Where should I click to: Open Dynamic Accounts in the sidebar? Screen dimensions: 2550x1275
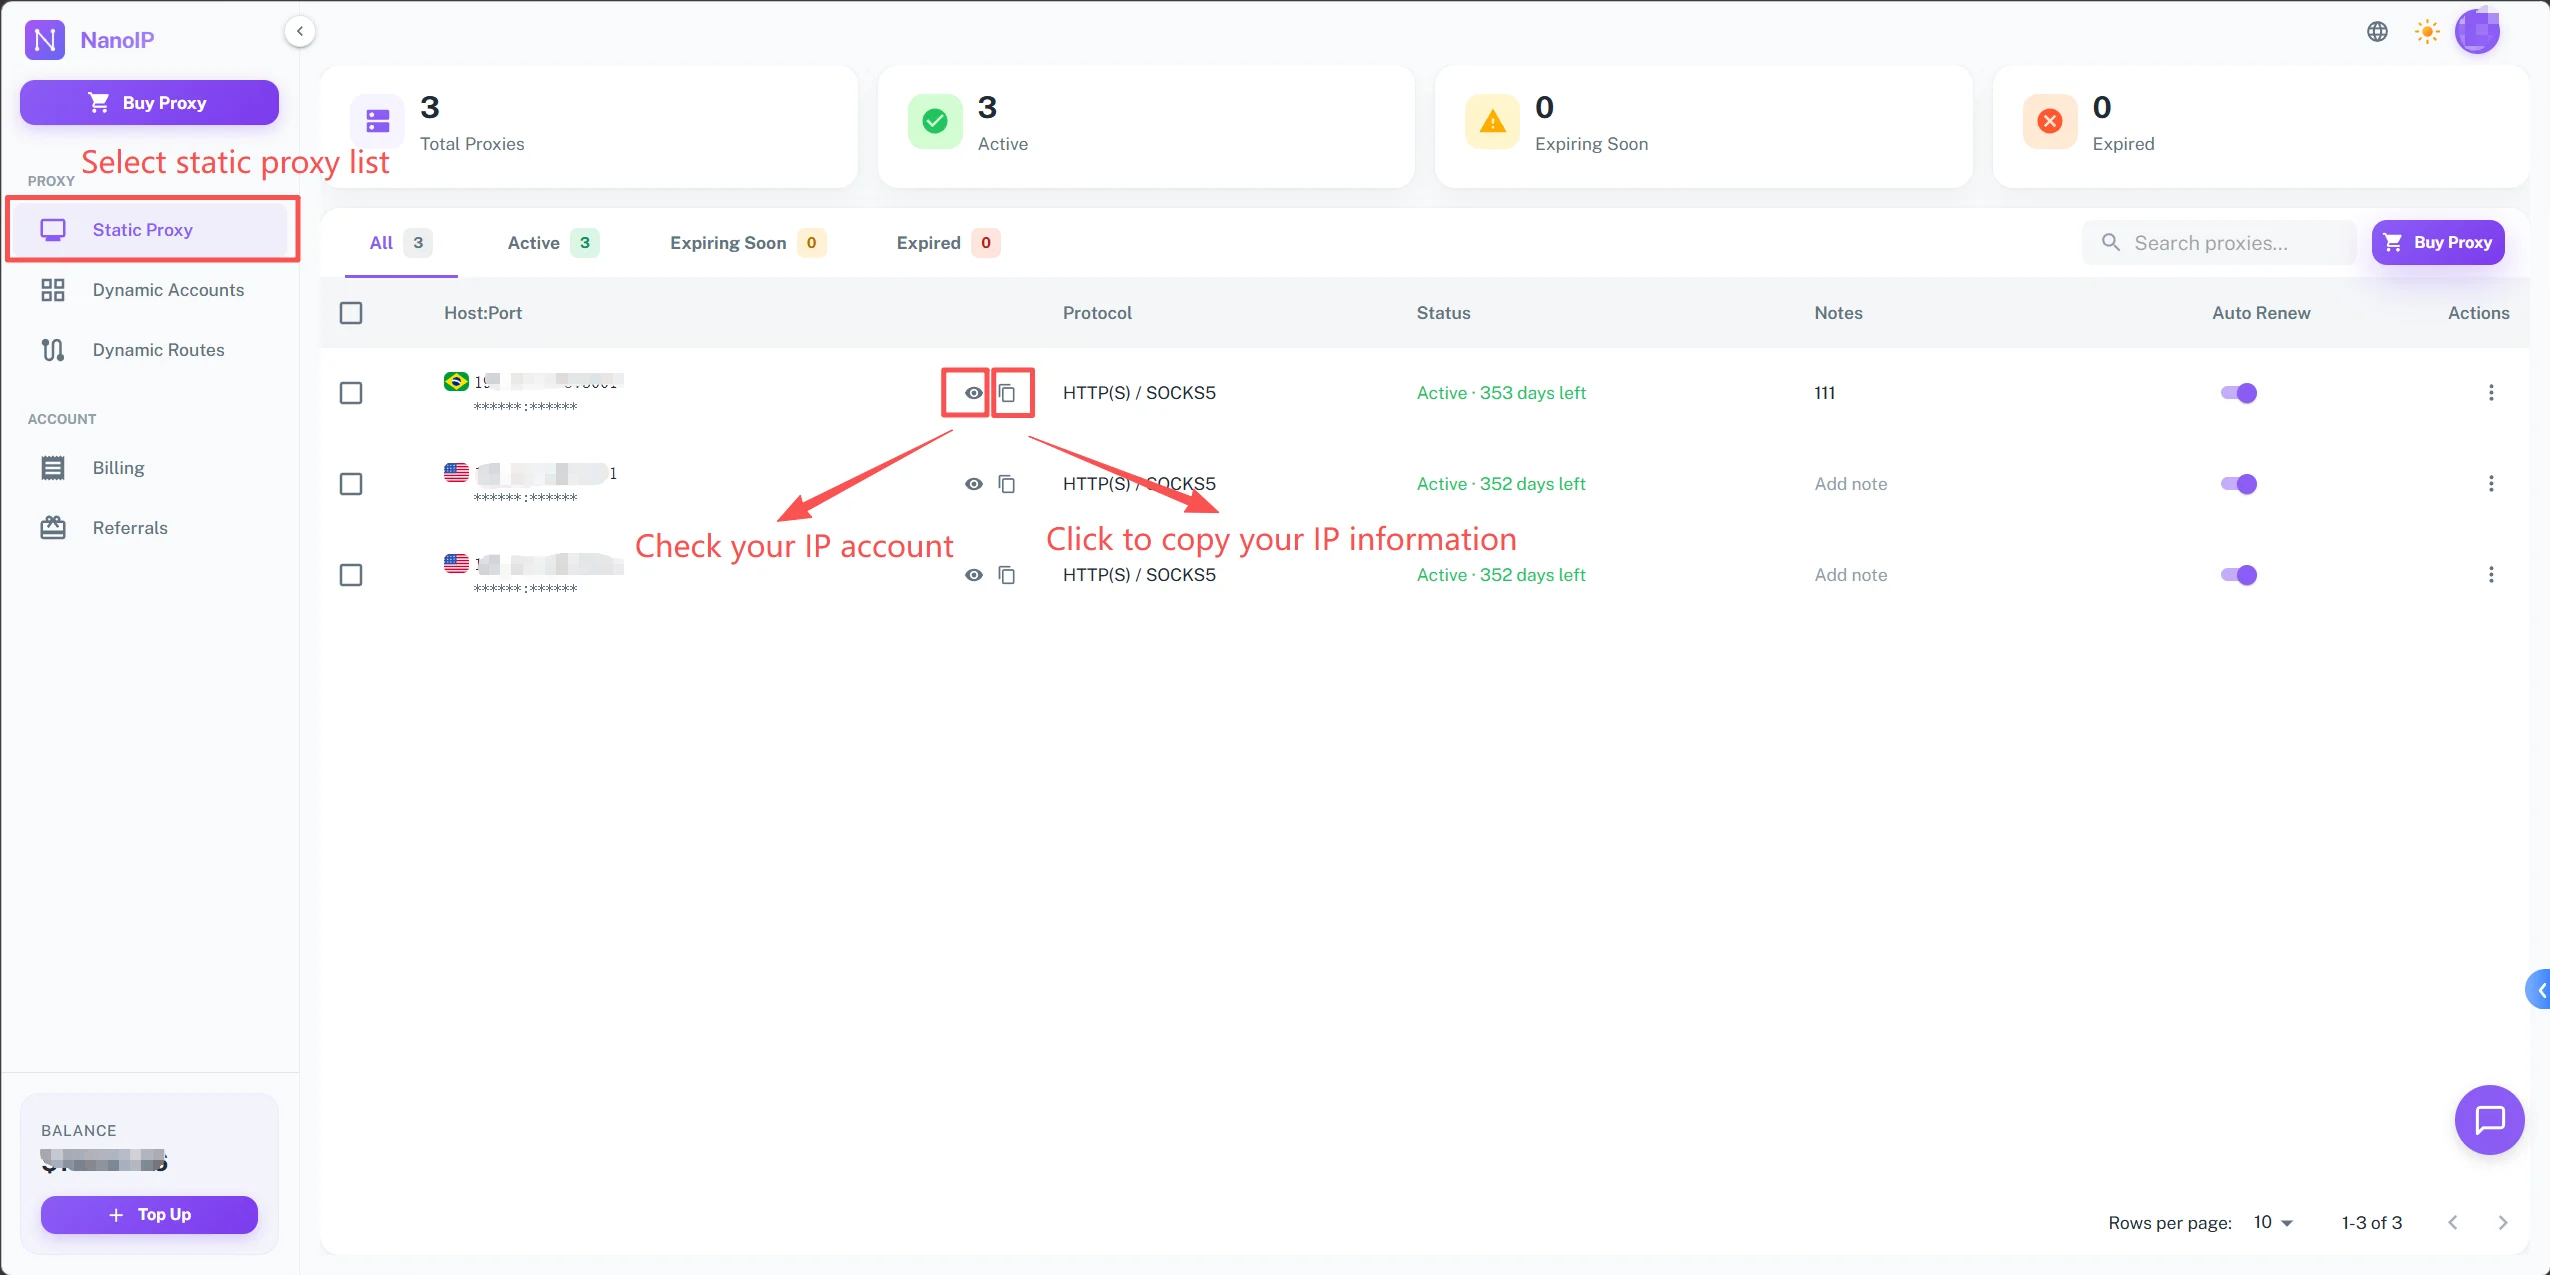[149, 290]
